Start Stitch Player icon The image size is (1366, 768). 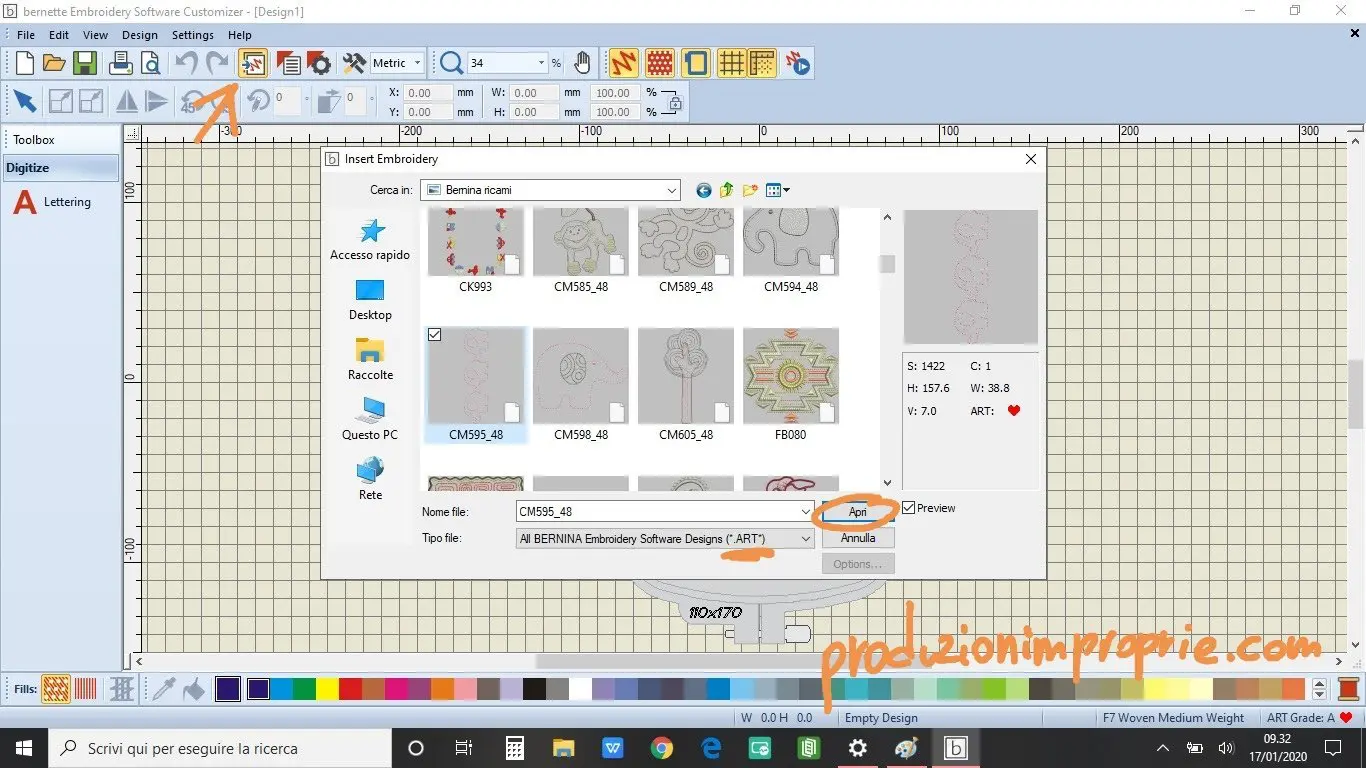[798, 63]
